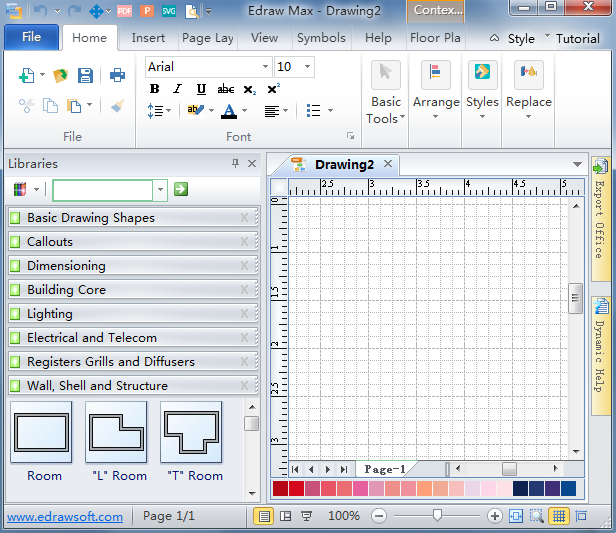Click the SVG export icon
The width and height of the screenshot is (616, 533).
click(x=168, y=12)
